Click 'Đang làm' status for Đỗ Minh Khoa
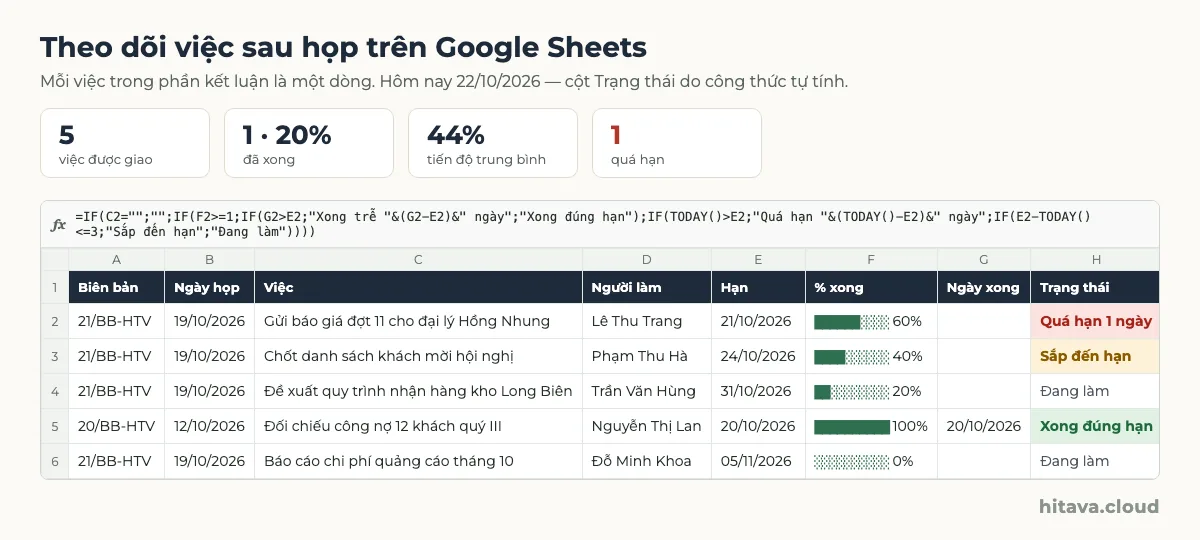Viewport: 1200px width, 540px height. [1095, 461]
